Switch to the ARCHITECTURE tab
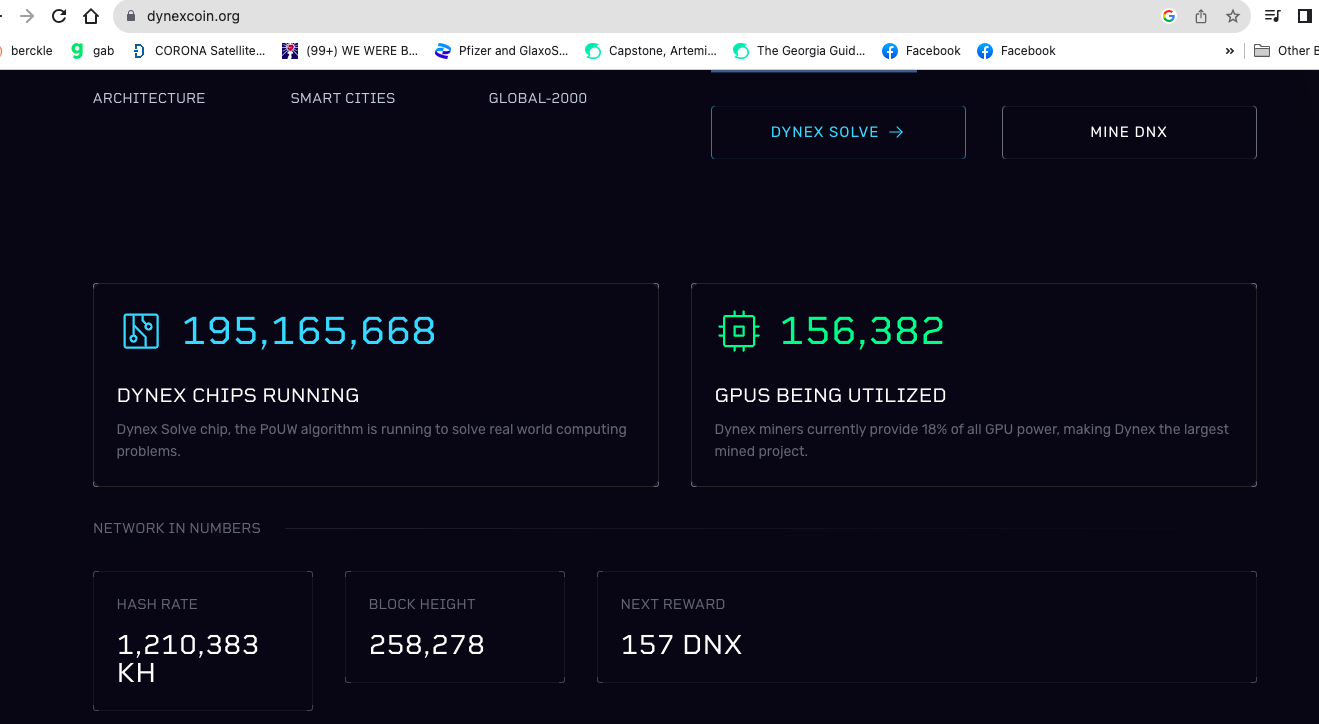1319x724 pixels. (149, 98)
